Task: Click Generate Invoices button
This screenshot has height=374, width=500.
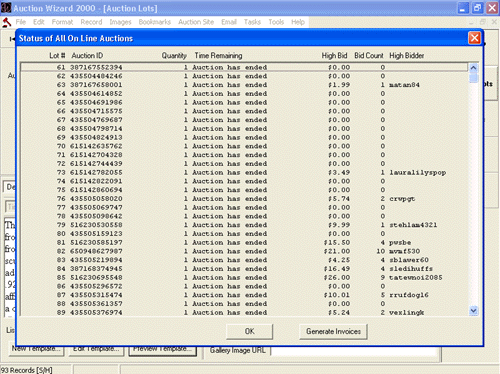Action: [x=333, y=331]
